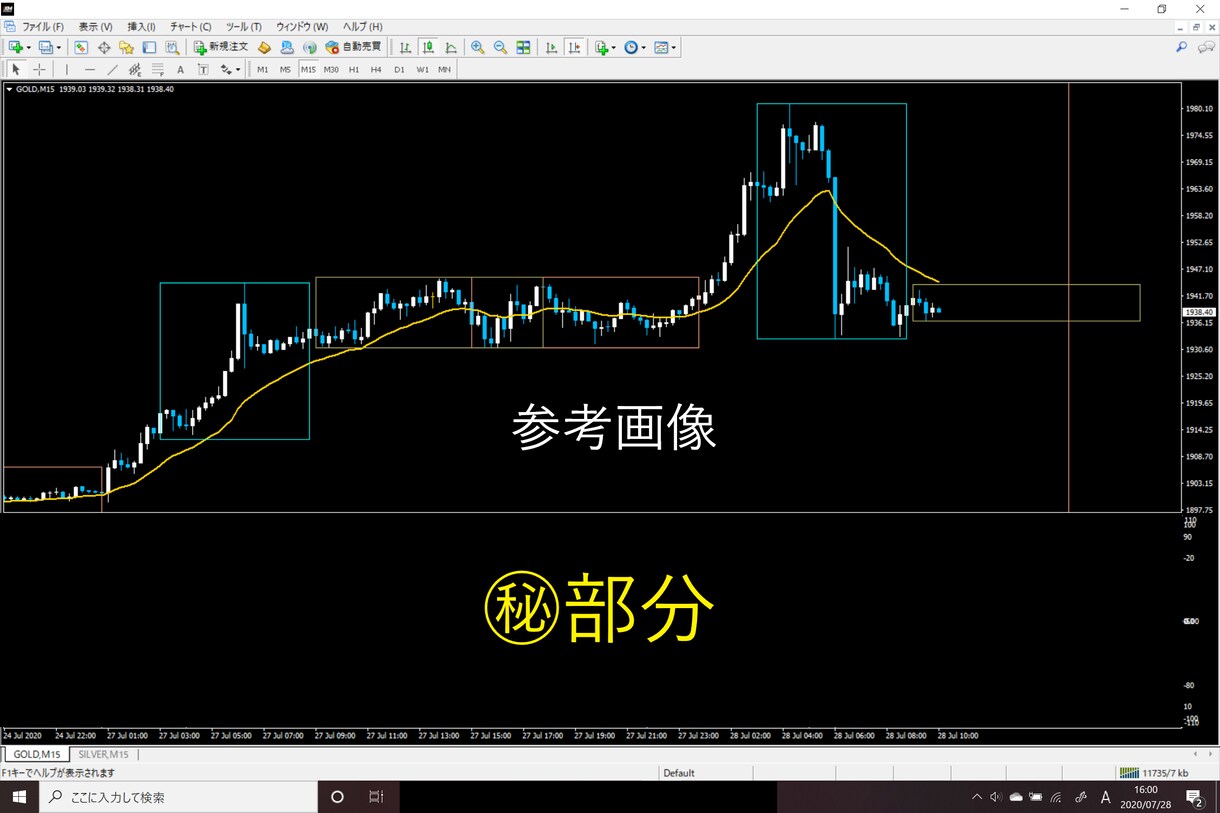The image size is (1220, 813).
Task: Click the Windows taskbar search box
Action: coord(179,797)
